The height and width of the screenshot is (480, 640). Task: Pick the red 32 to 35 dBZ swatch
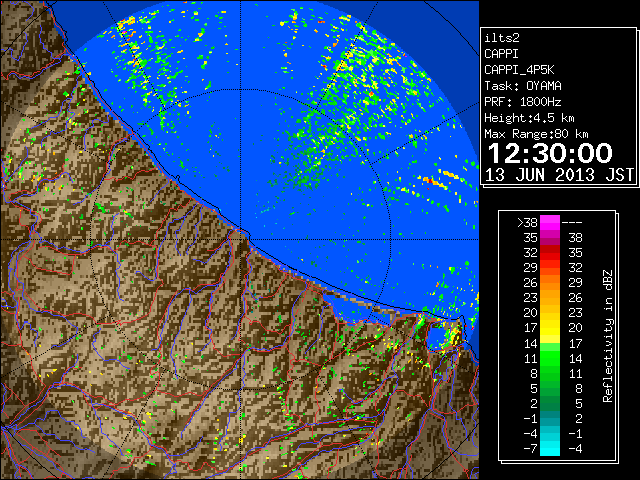550,253
